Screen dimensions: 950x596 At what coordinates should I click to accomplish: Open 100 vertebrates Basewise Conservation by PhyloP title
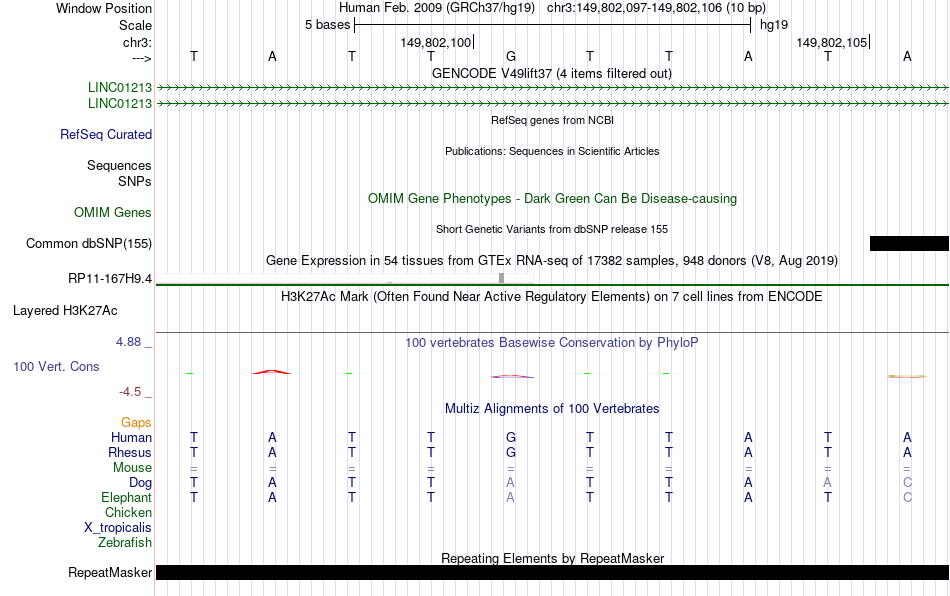click(552, 343)
